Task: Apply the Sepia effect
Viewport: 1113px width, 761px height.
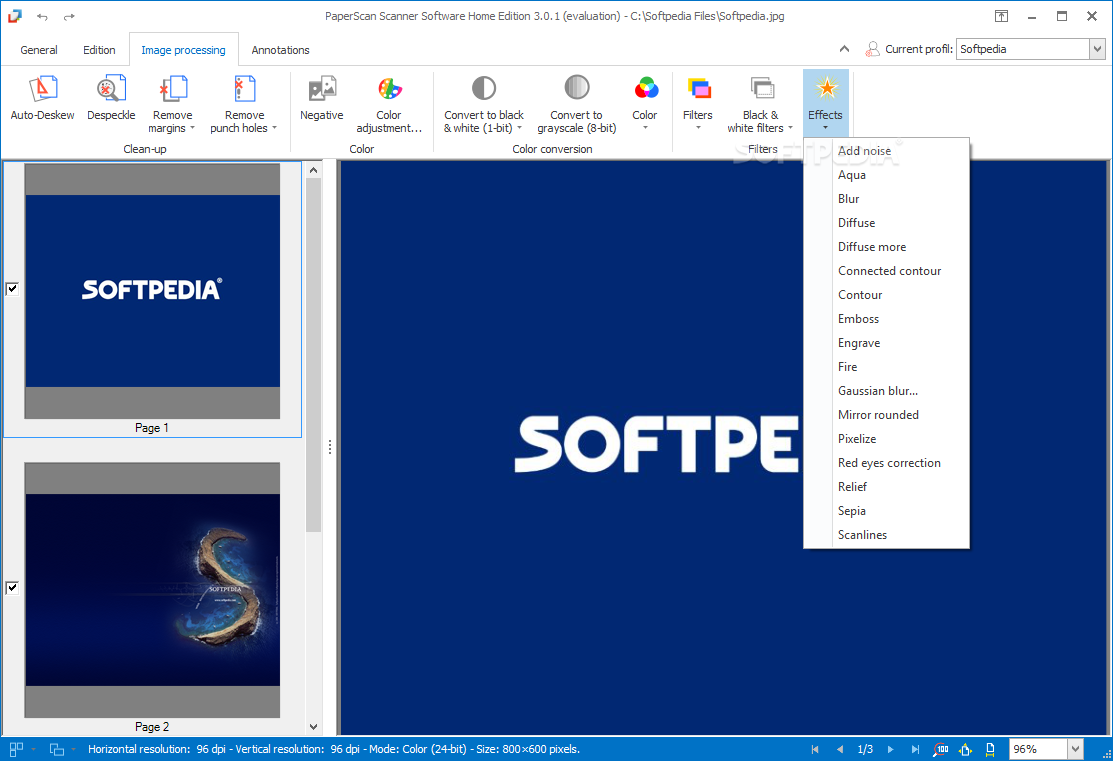Action: tap(887, 511)
